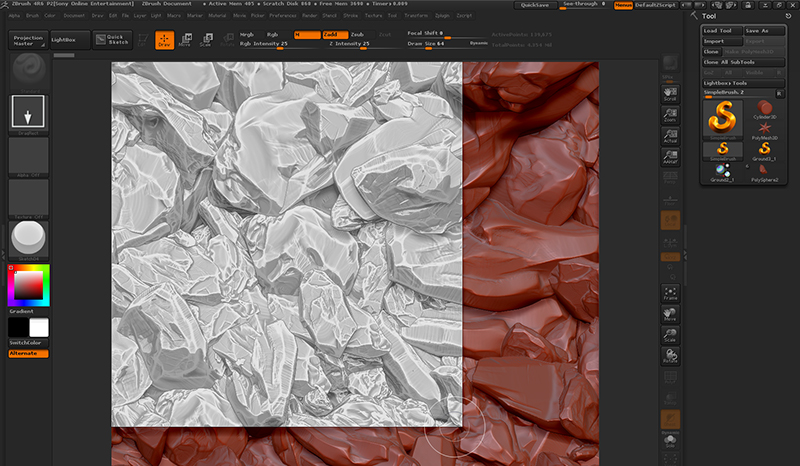
Task: Click the R button beside SimpleBrush slider
Action: (x=779, y=93)
